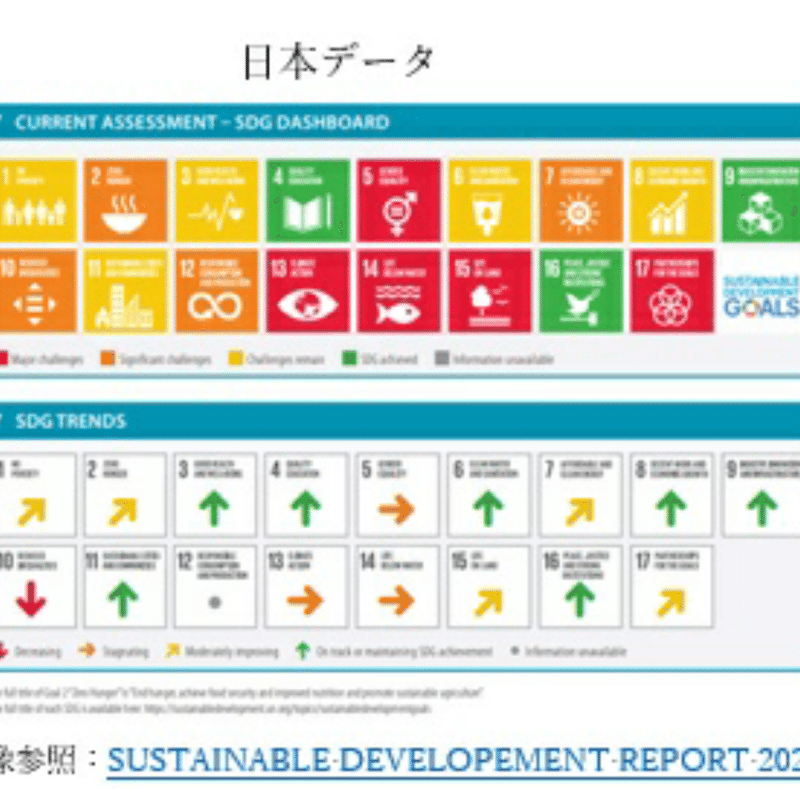The height and width of the screenshot is (800, 800).
Task: Select the Current Assessment SDG Dashboard header
Action: tap(200, 123)
